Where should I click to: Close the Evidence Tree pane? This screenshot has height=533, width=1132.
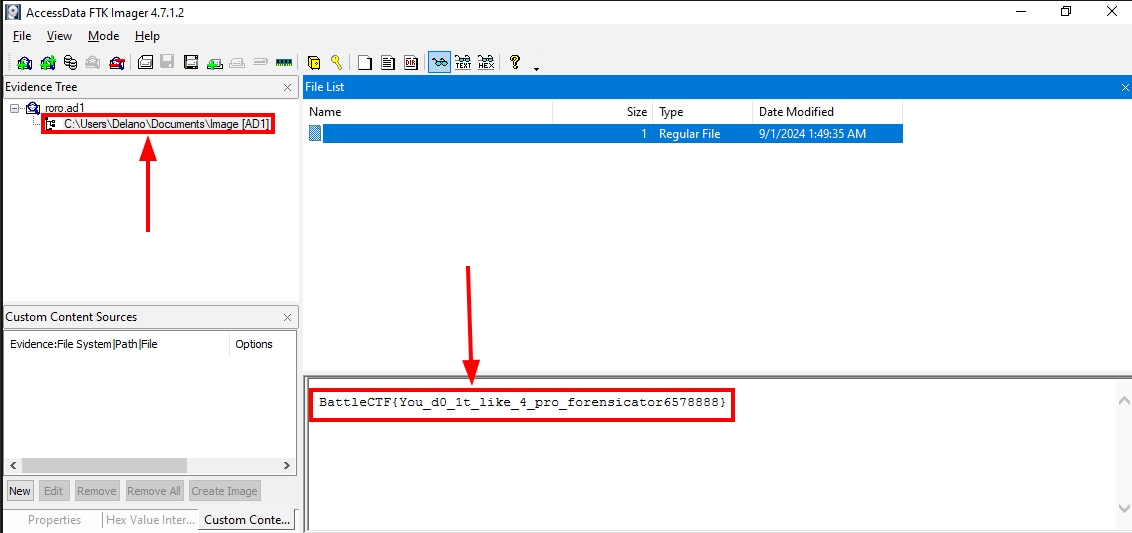287,87
